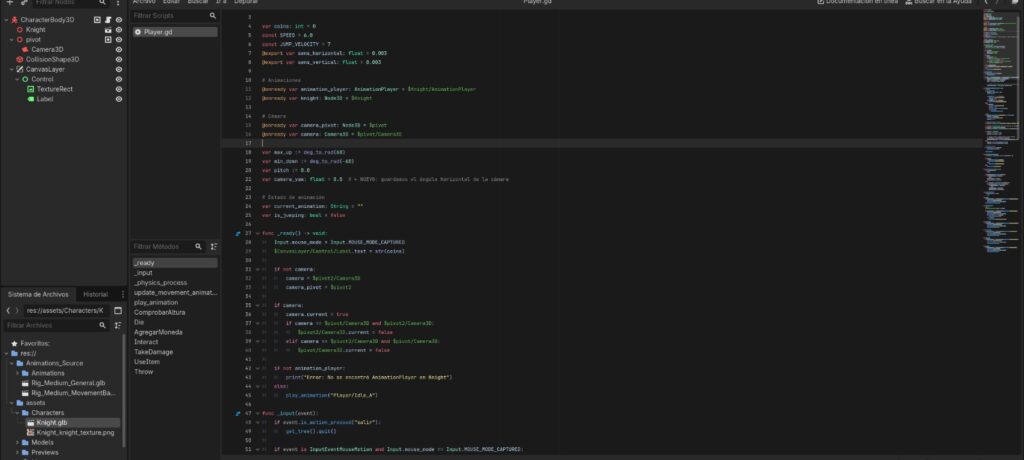Hide the Control node
The height and width of the screenshot is (460, 1024).
coord(119,79)
